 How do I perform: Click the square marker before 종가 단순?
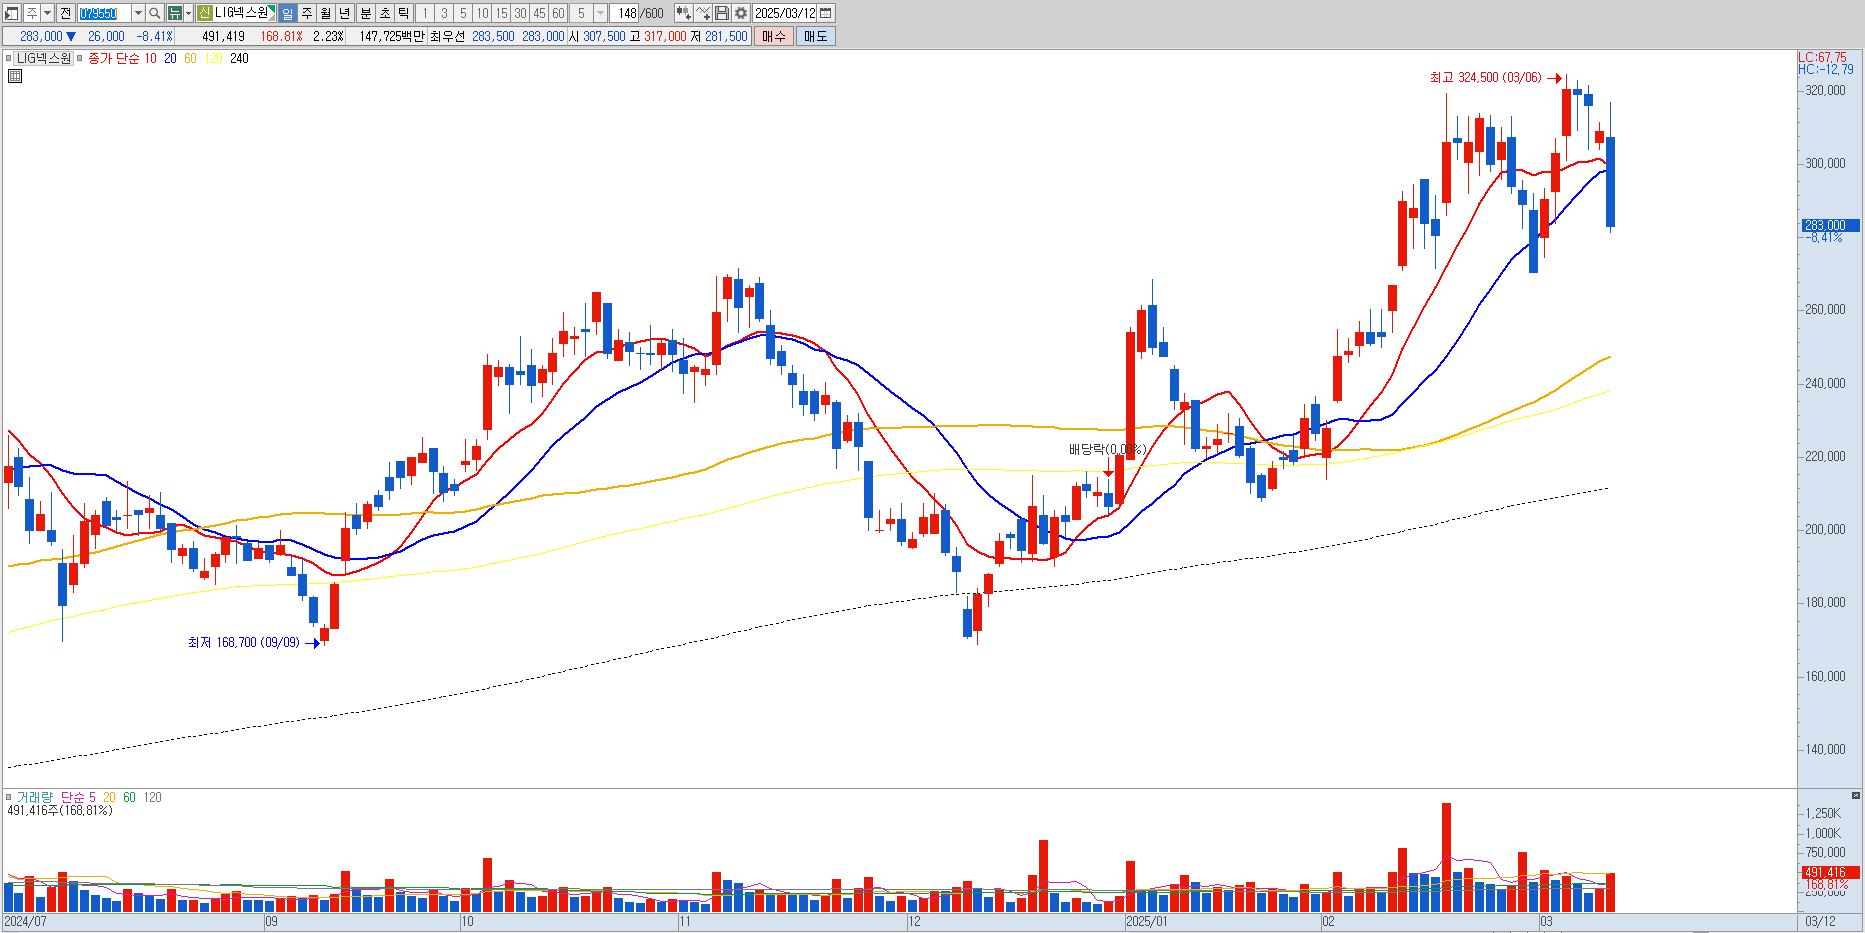[x=80, y=58]
